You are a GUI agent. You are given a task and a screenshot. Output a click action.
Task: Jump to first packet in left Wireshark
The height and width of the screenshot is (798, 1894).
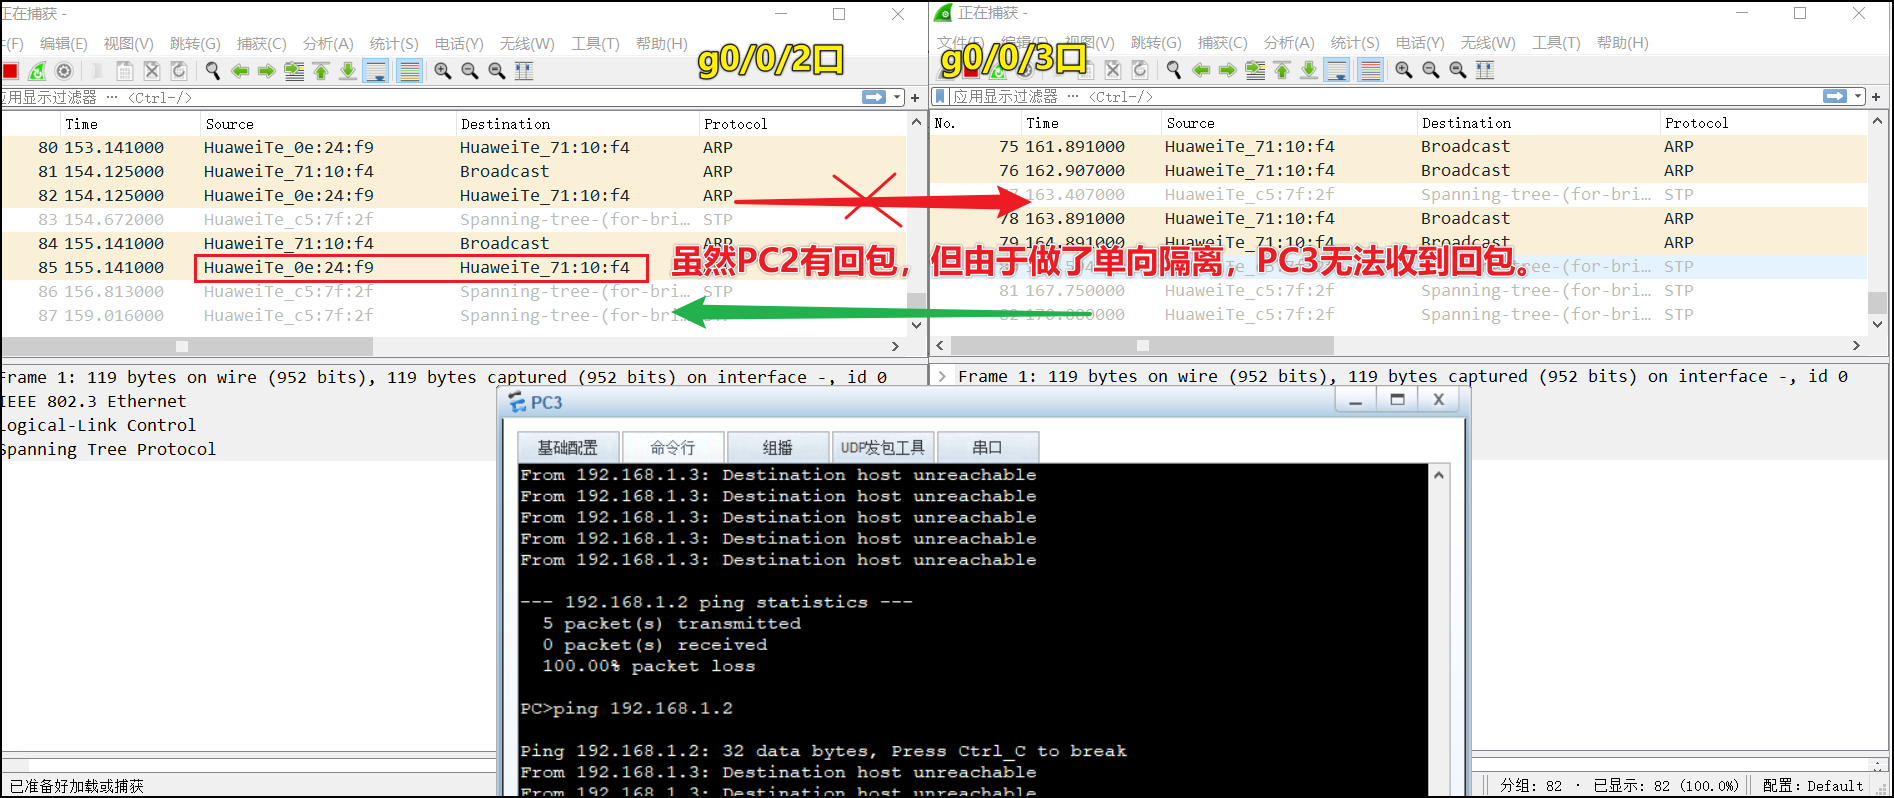[x=321, y=71]
